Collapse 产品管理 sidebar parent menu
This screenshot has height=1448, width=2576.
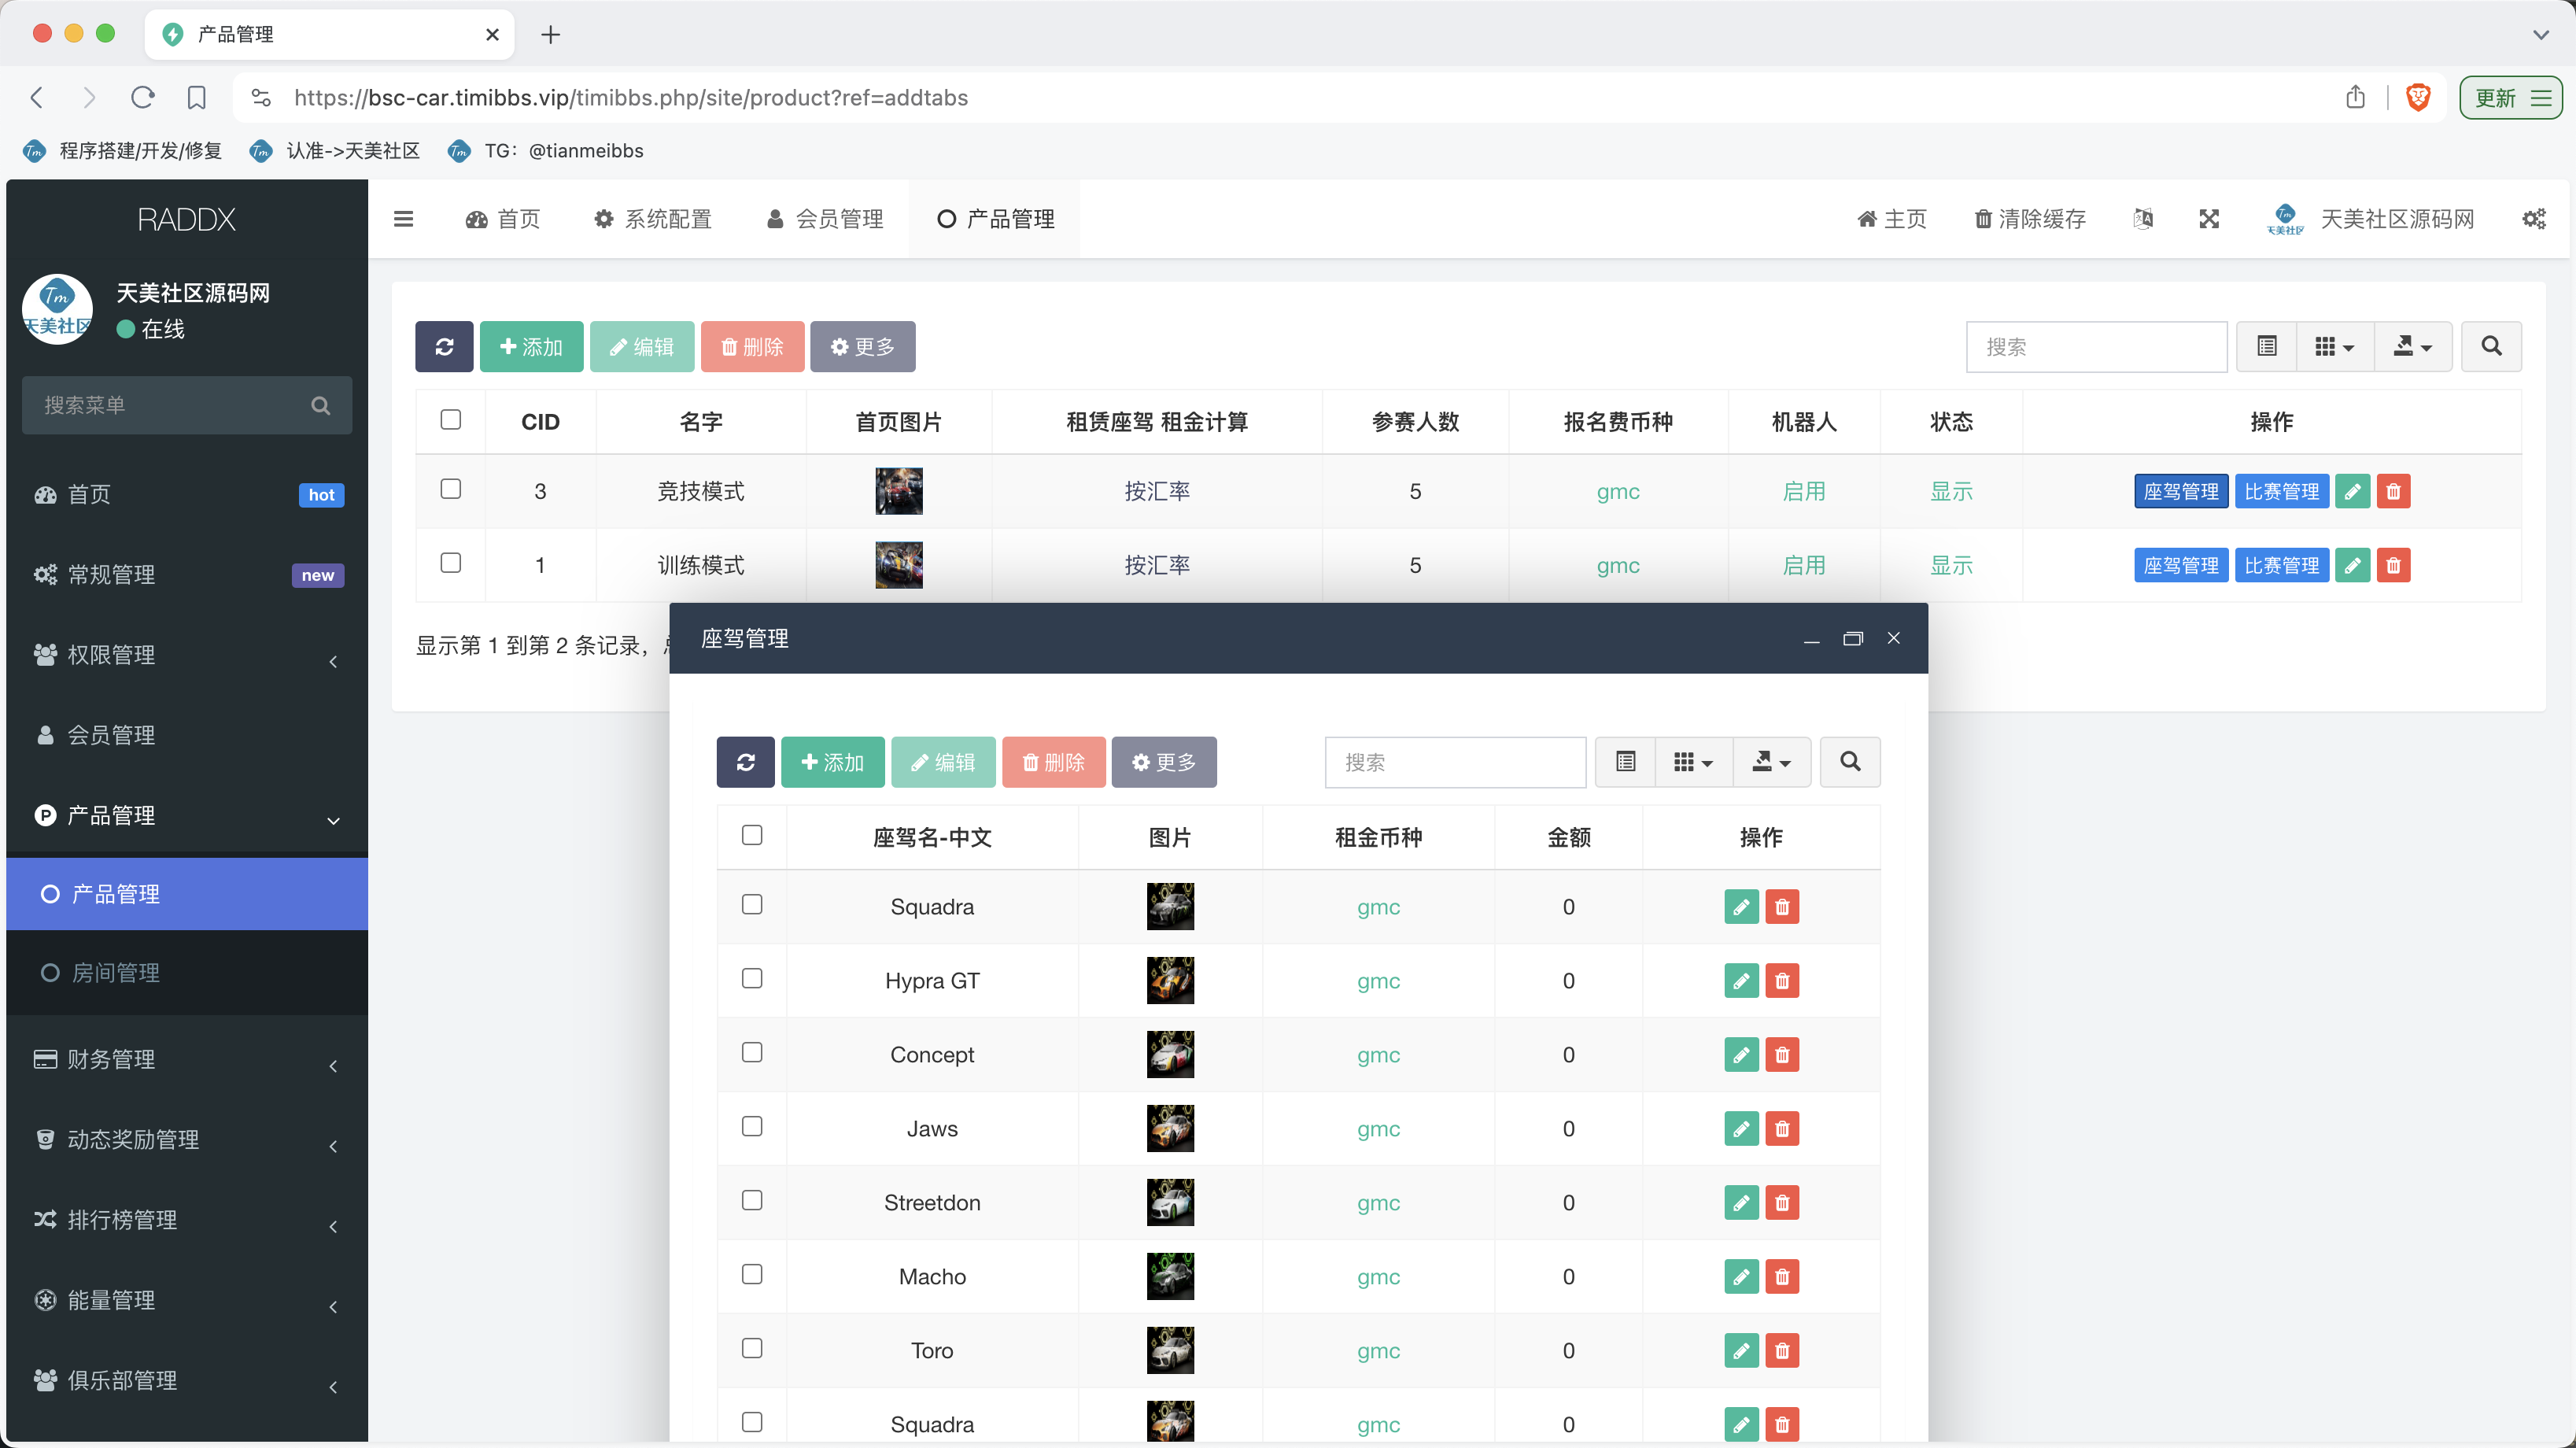[x=187, y=816]
